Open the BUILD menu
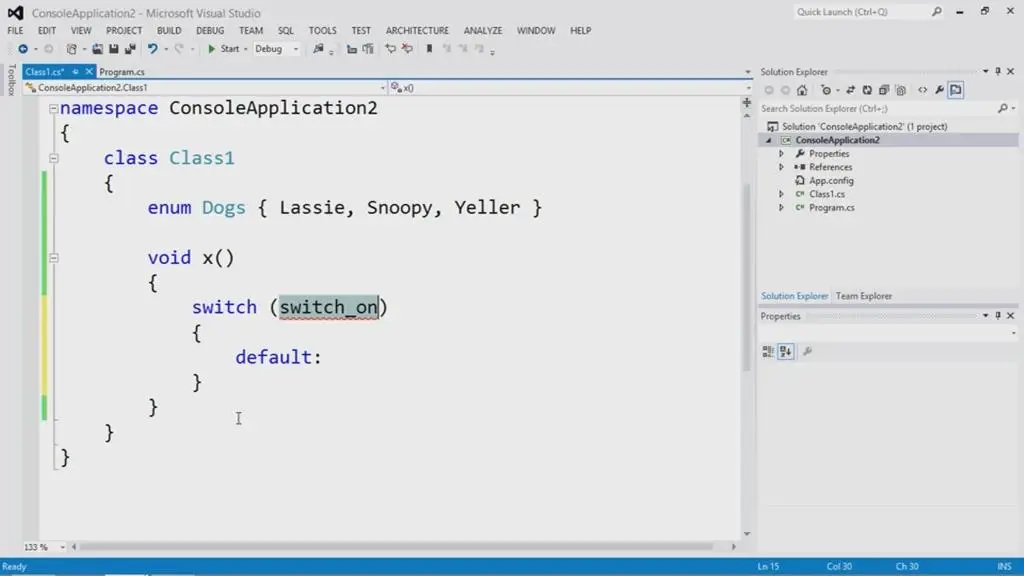This screenshot has height=576, width=1024. tap(168, 31)
